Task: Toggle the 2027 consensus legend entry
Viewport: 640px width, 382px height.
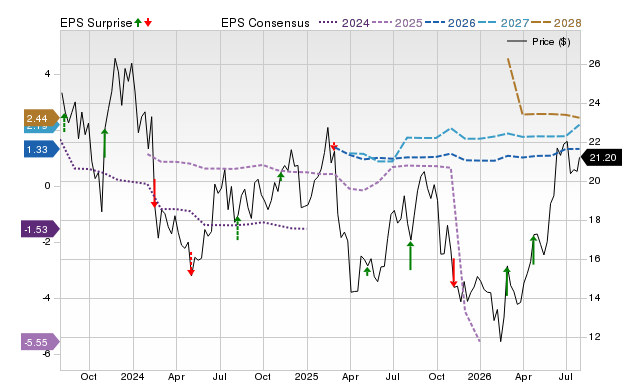Action: pyautogui.click(x=503, y=23)
